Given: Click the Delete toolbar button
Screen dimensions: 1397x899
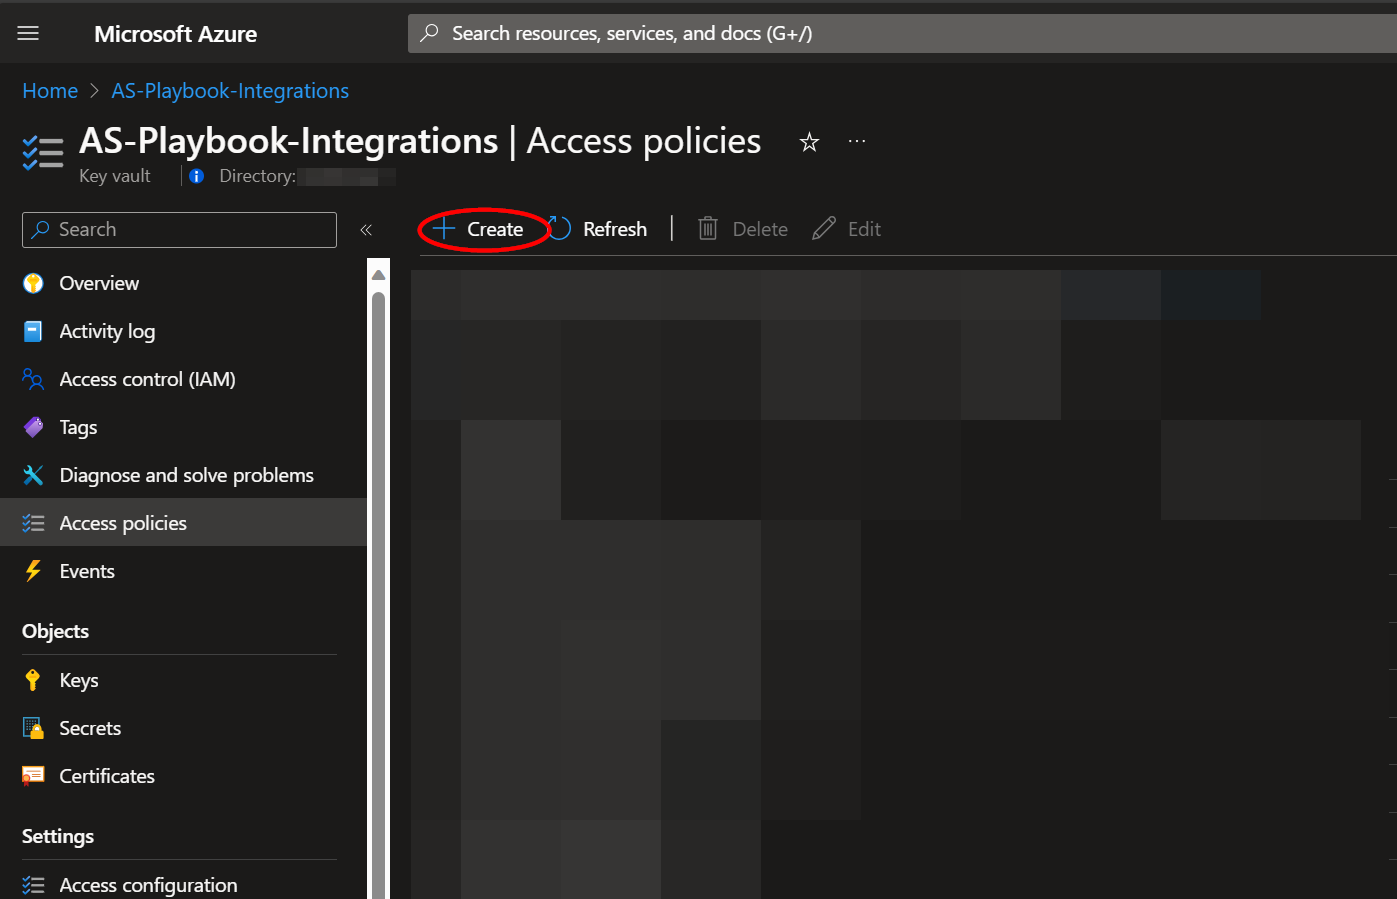Looking at the screenshot, I should 743,229.
